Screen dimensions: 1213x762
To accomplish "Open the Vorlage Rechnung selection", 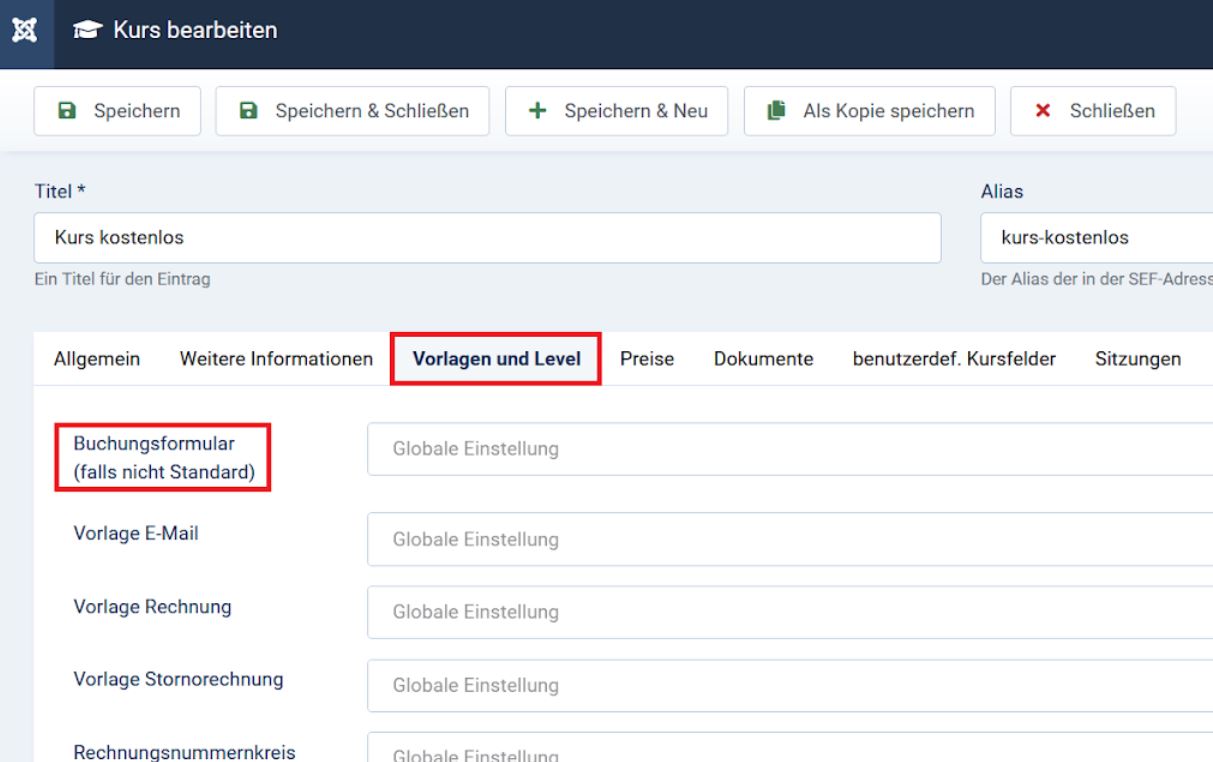I will 790,612.
